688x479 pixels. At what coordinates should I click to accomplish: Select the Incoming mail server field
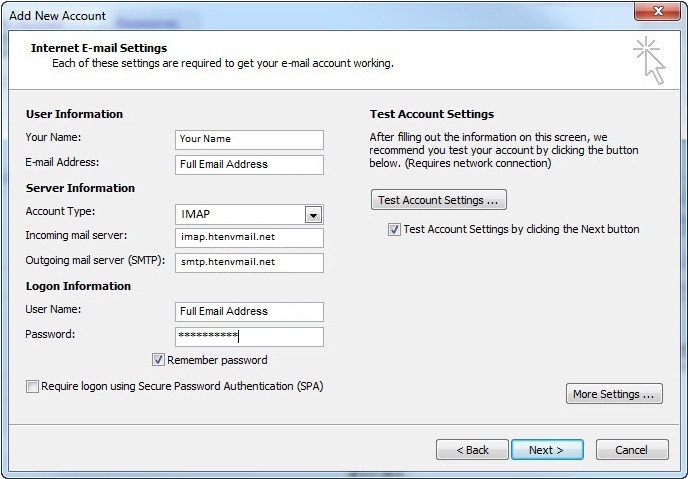249,237
